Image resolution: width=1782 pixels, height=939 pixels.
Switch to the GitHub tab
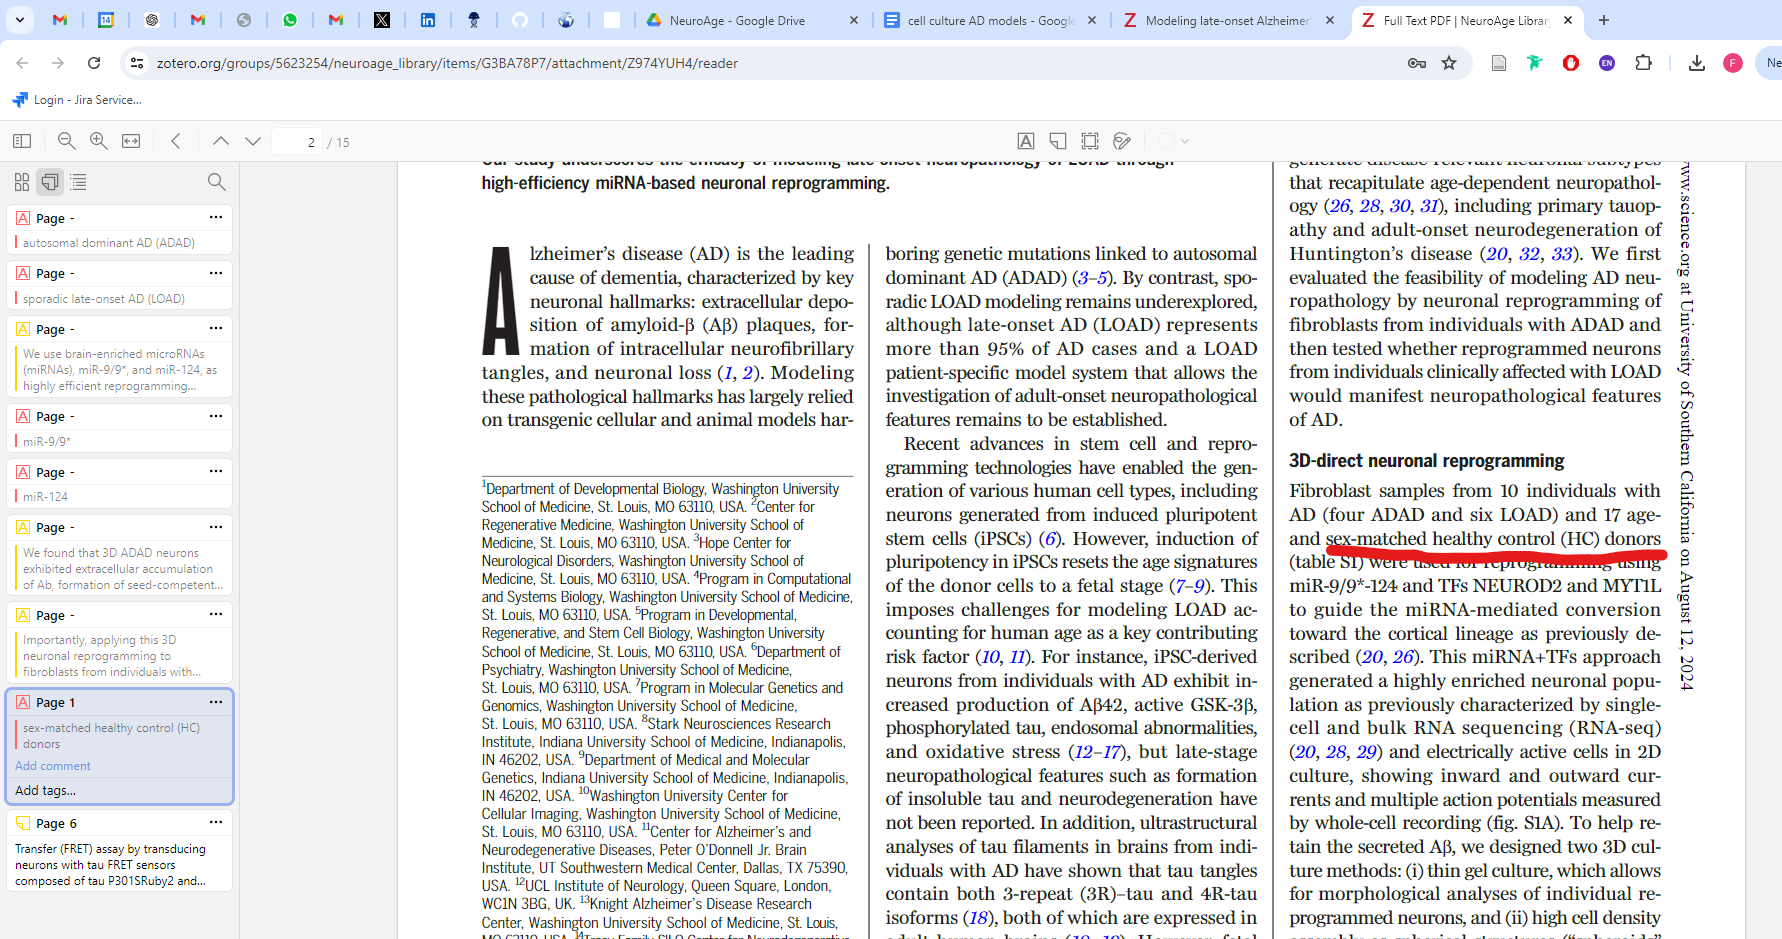coord(520,20)
